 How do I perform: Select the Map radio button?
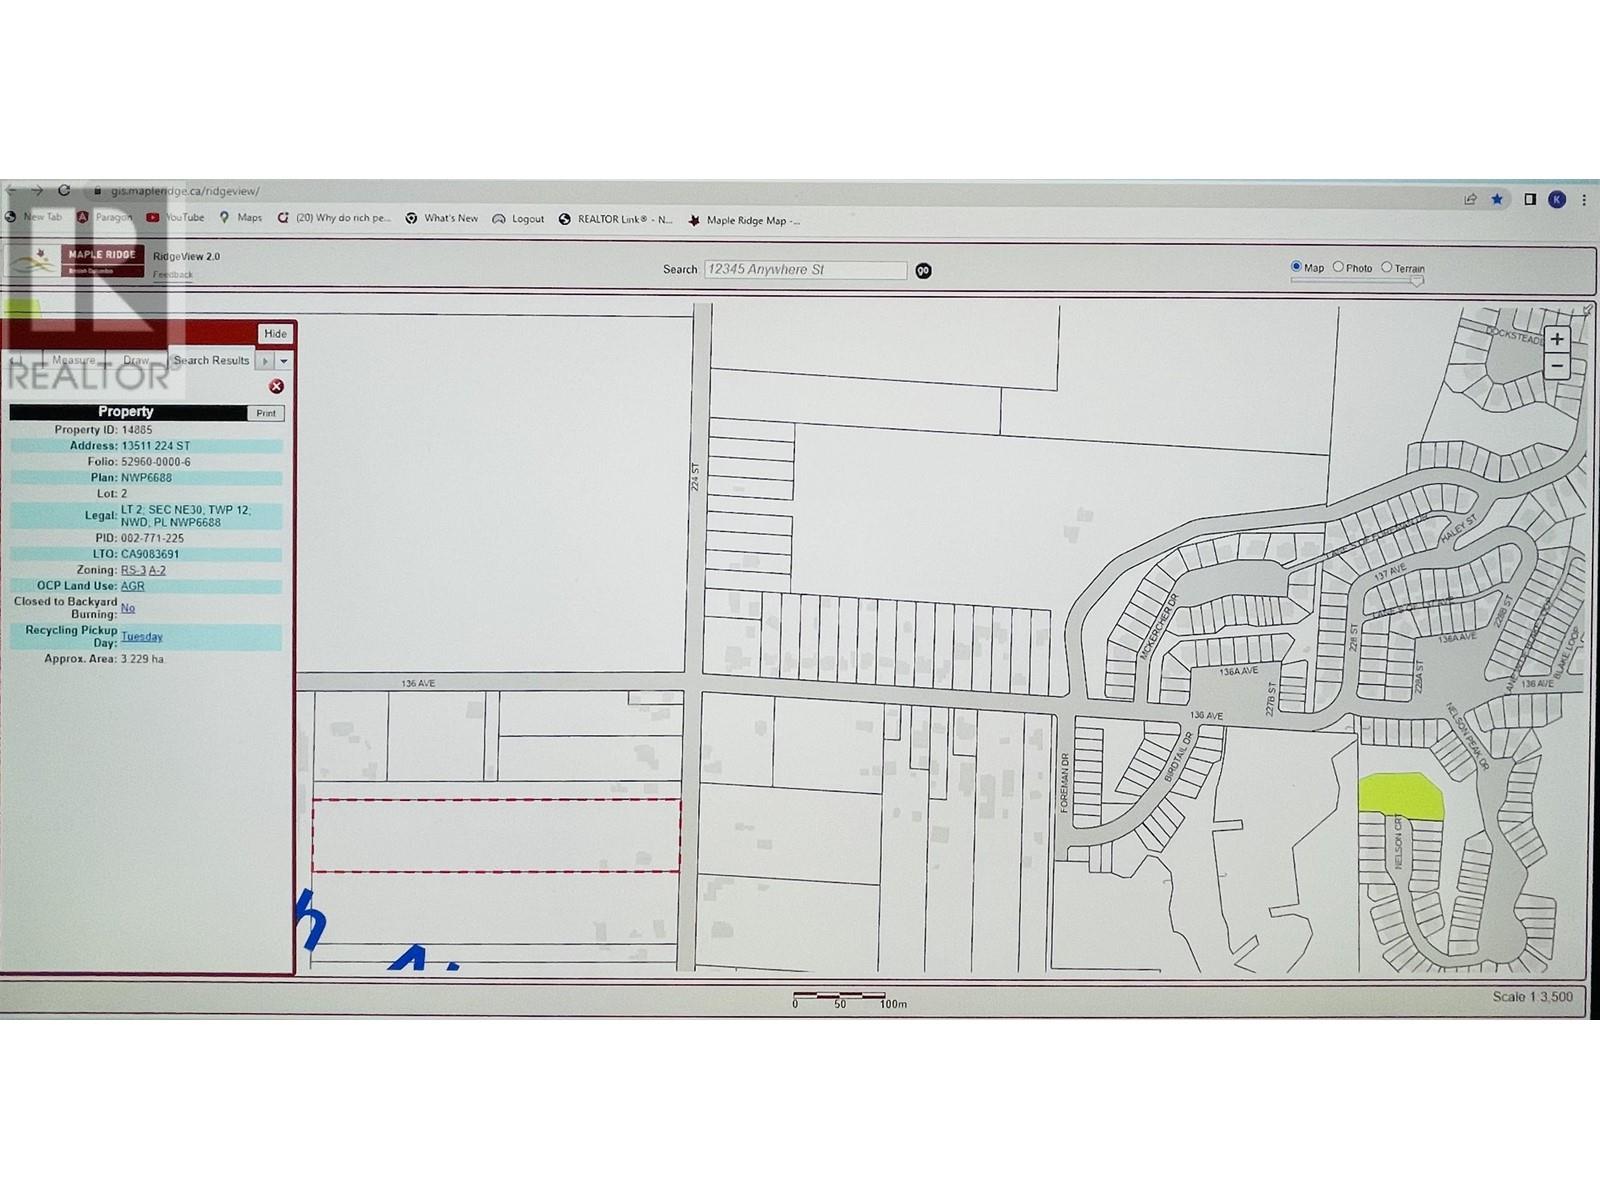1296,267
